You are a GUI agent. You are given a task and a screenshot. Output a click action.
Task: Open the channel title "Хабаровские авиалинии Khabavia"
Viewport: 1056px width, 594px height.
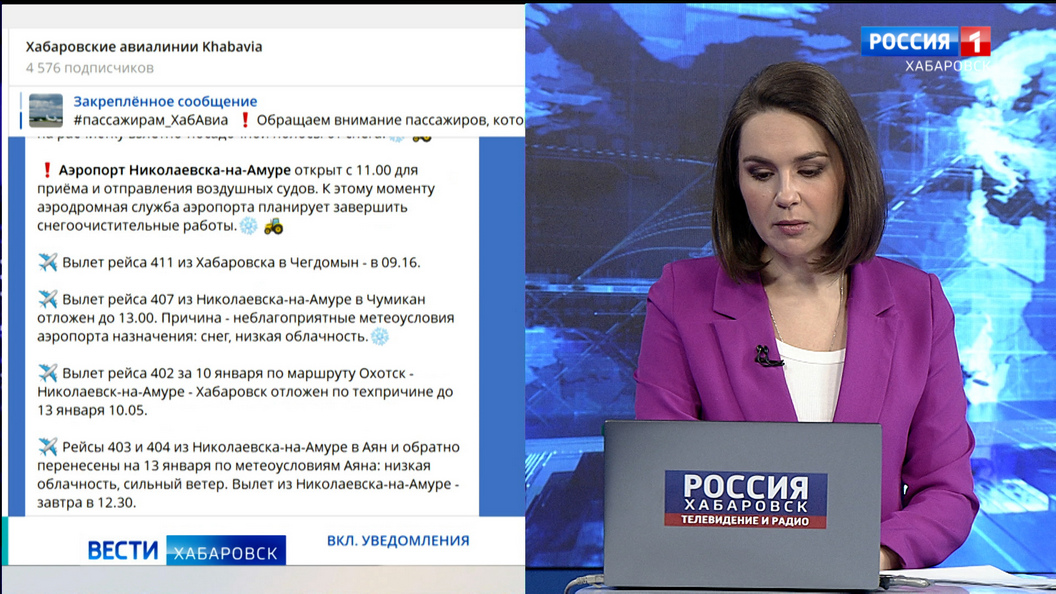click(144, 47)
